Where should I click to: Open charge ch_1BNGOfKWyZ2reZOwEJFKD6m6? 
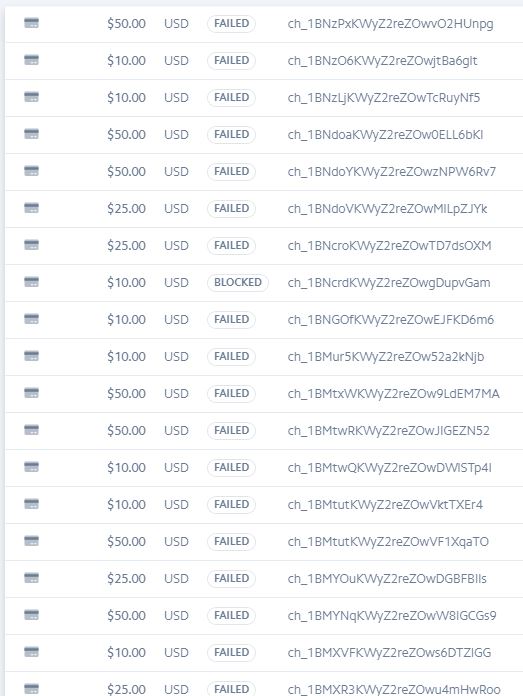(x=391, y=320)
